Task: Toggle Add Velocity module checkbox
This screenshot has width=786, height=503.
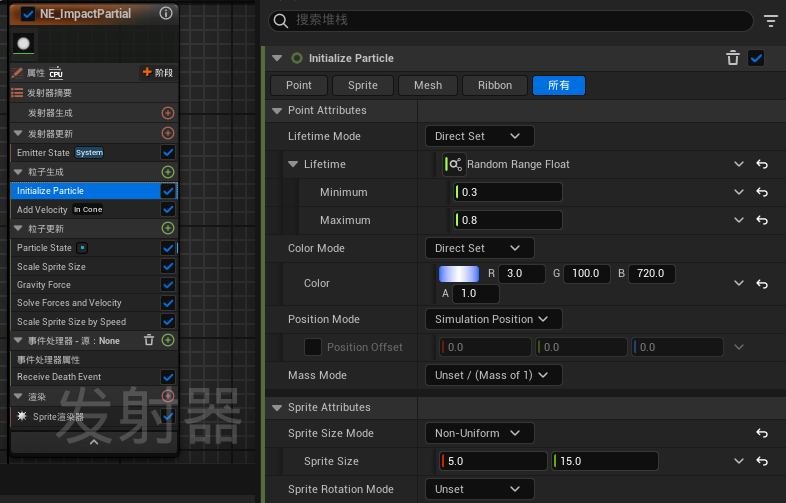Action: [x=168, y=209]
